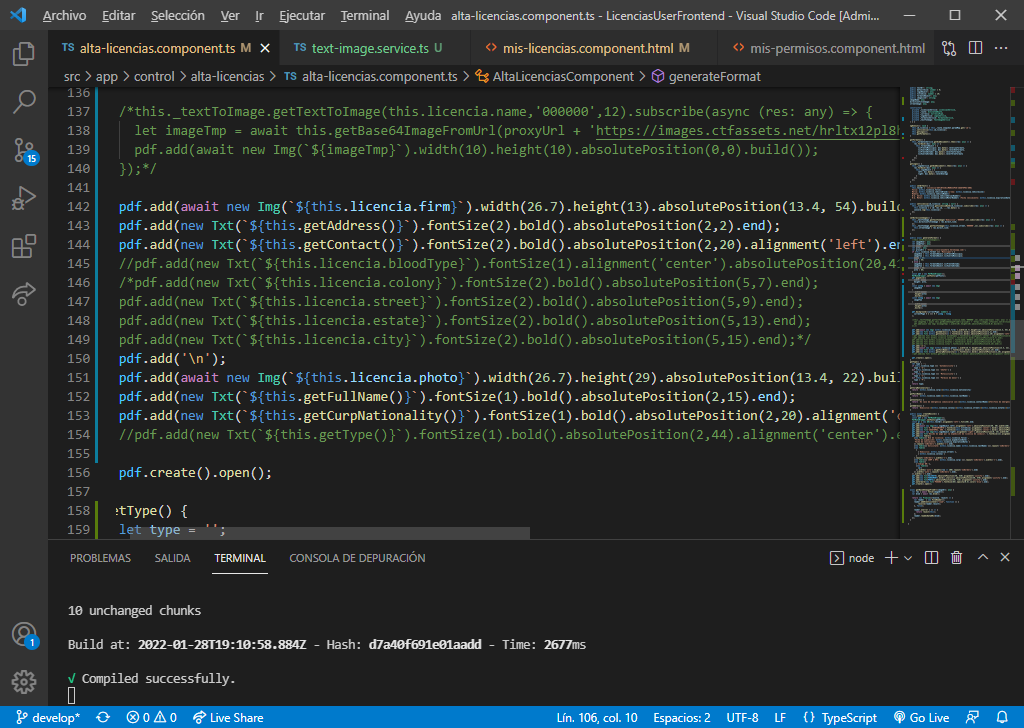
Task: Open the editor More Actions ellipsis
Action: (1000, 48)
